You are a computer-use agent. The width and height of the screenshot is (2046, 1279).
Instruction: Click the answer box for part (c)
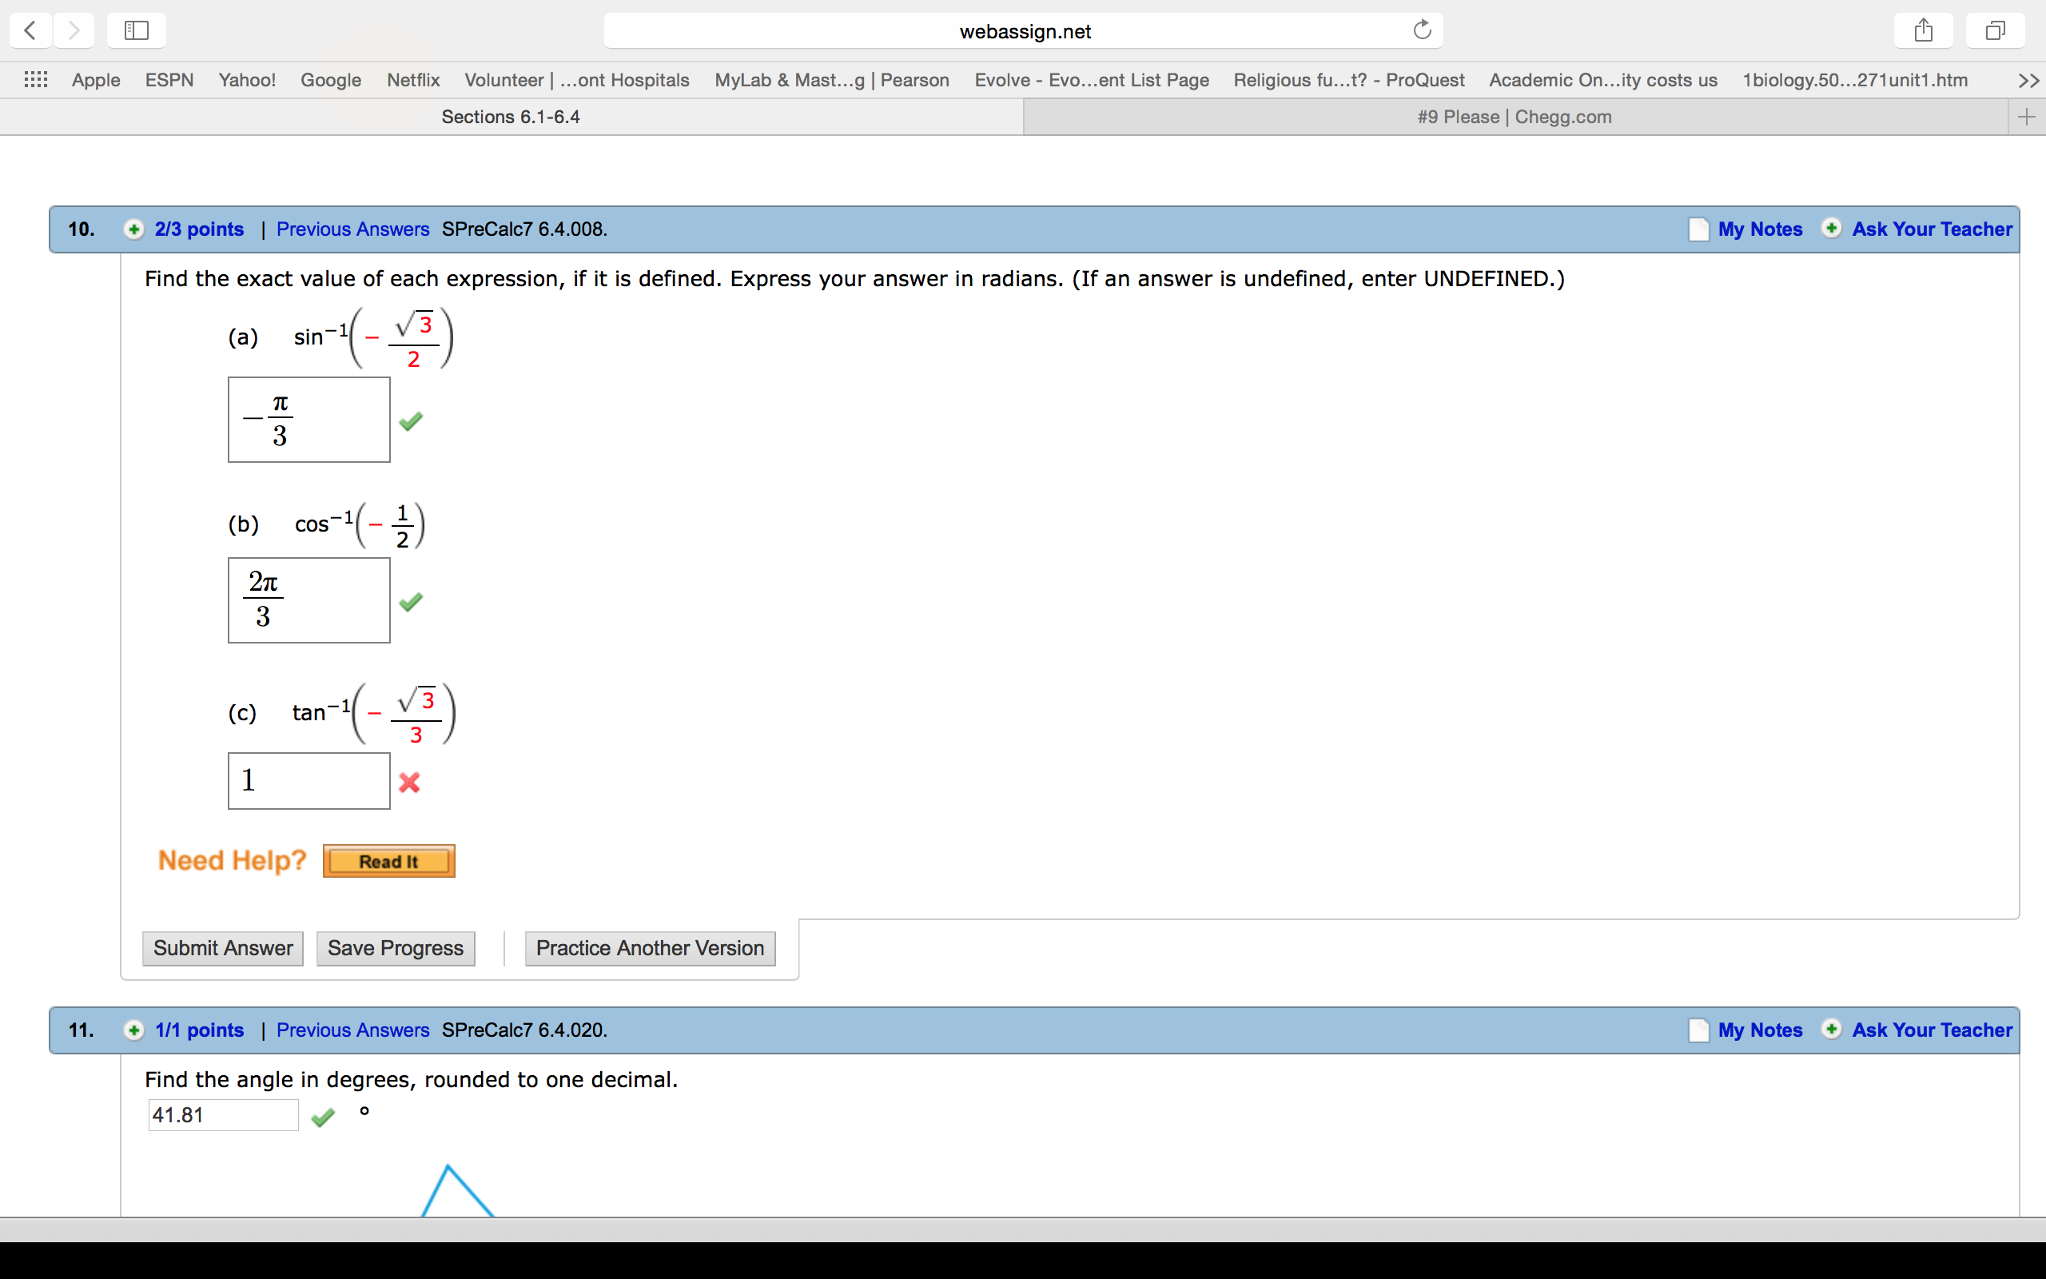click(x=309, y=781)
